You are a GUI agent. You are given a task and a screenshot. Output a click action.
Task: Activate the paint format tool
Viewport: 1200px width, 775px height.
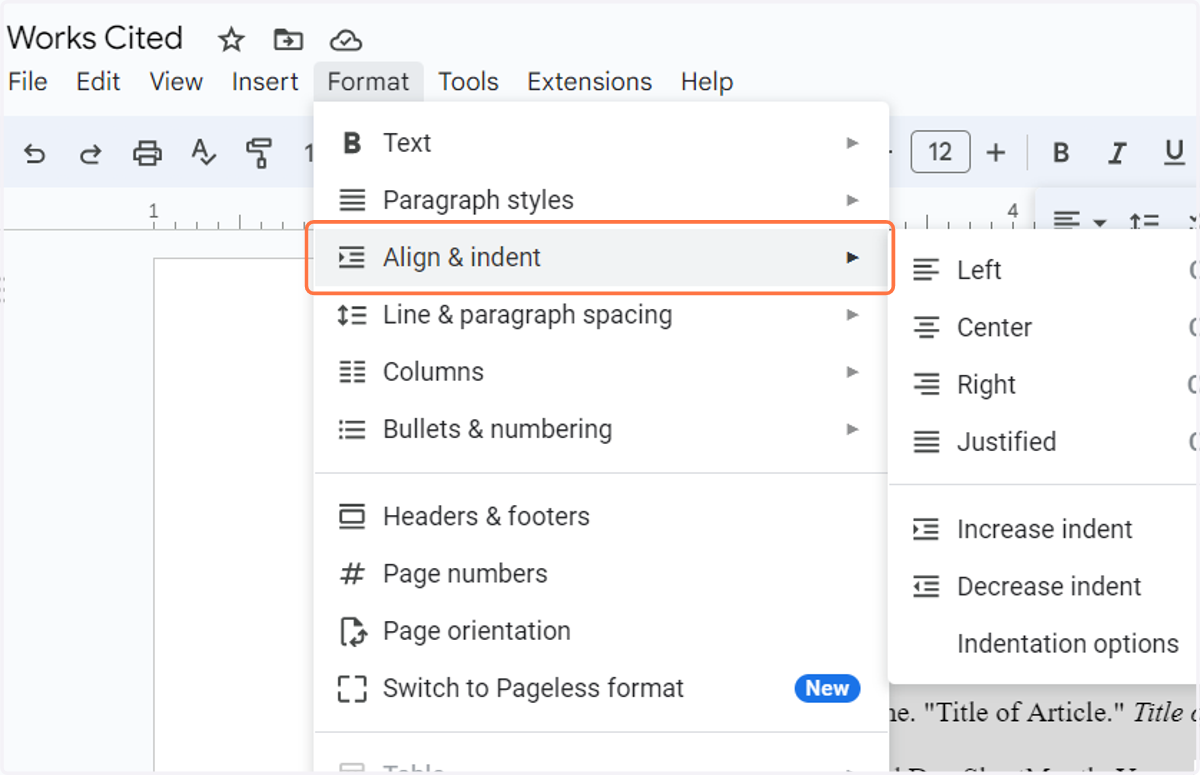(x=259, y=153)
